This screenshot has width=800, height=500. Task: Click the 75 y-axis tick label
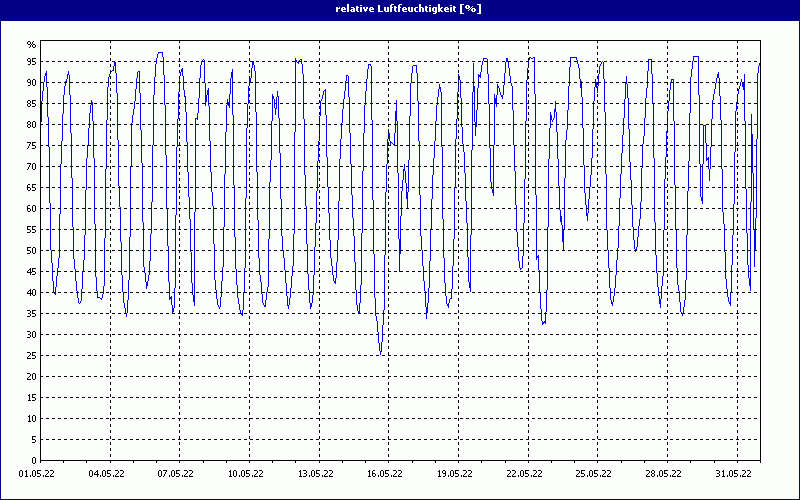pyautogui.click(x=31, y=146)
